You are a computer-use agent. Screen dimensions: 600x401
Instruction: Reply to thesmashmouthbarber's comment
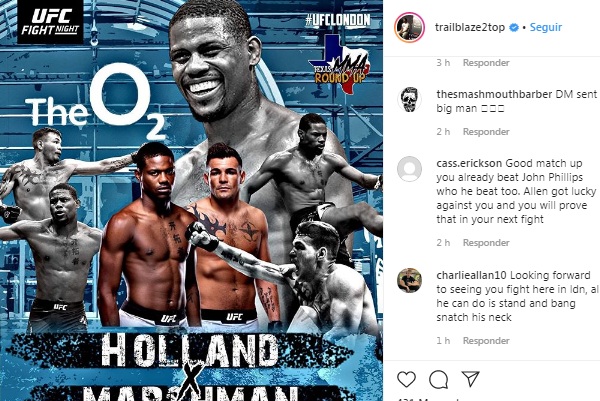pos(486,132)
